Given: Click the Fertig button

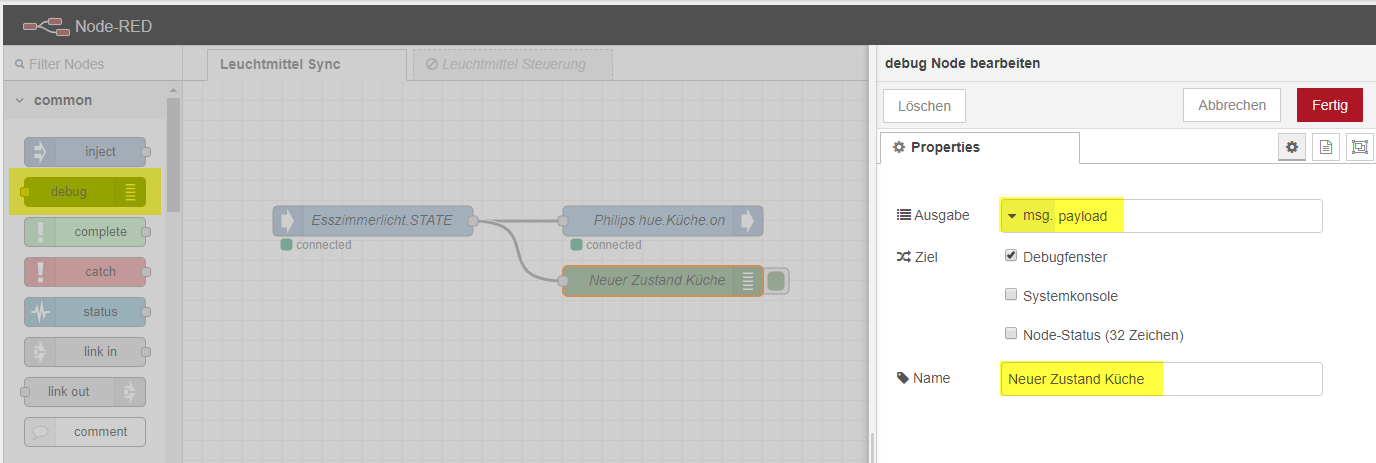Looking at the screenshot, I should pyautogui.click(x=1329, y=105).
